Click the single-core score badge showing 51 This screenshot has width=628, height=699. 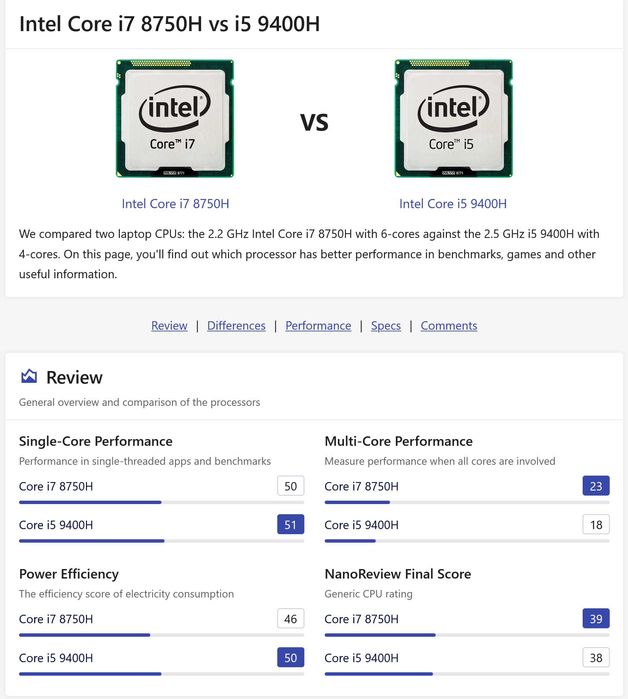(290, 525)
